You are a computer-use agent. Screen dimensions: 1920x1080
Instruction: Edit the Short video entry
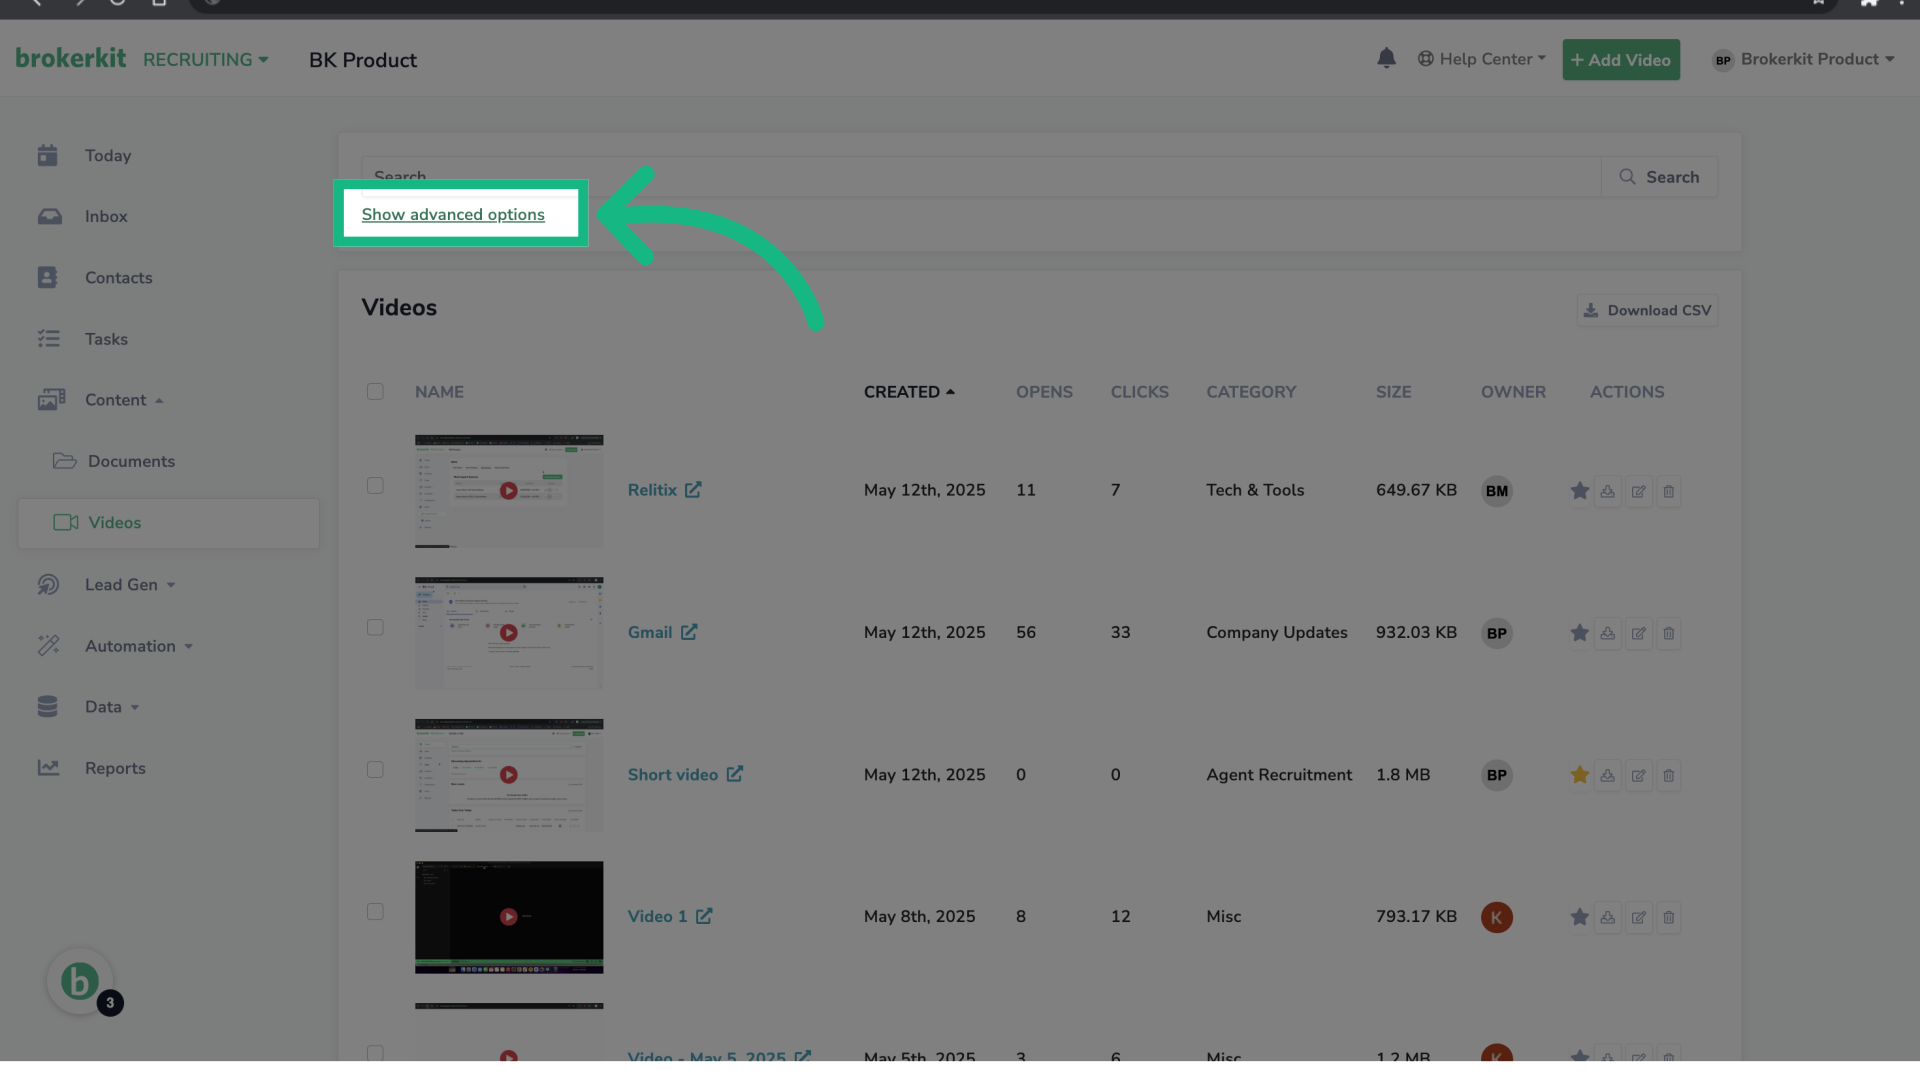[1638, 775]
